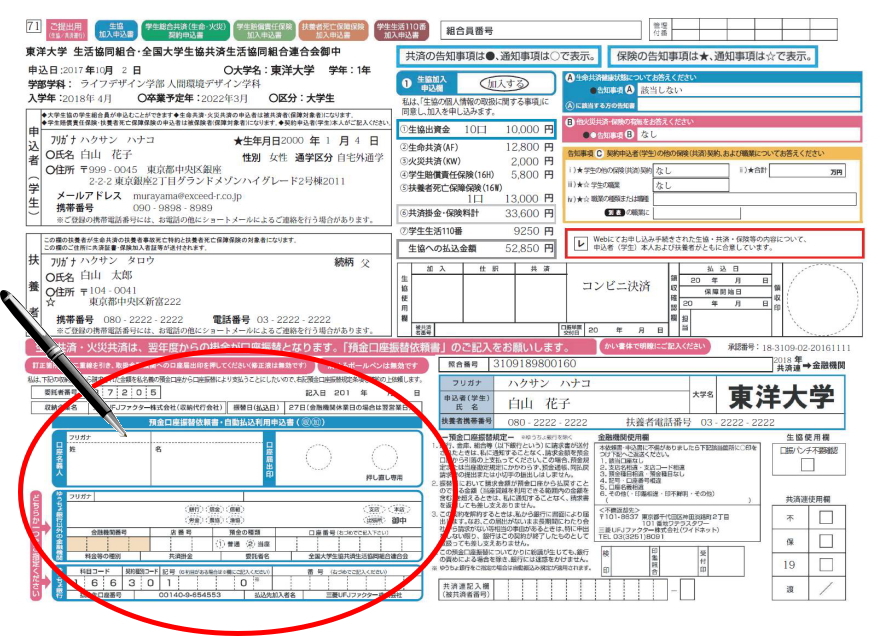Click the 学部学科 ライフデザイン学部 text
880x636 pixels.
click(171, 84)
